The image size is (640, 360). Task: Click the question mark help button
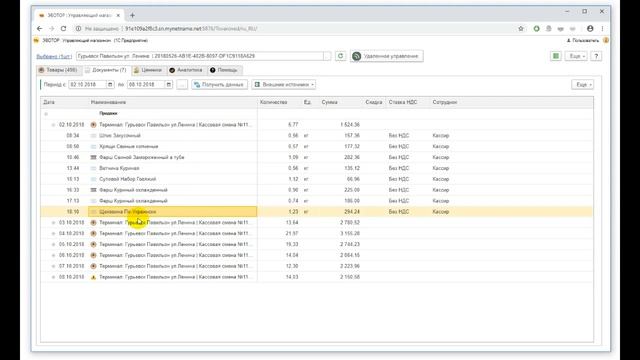[x=596, y=56]
